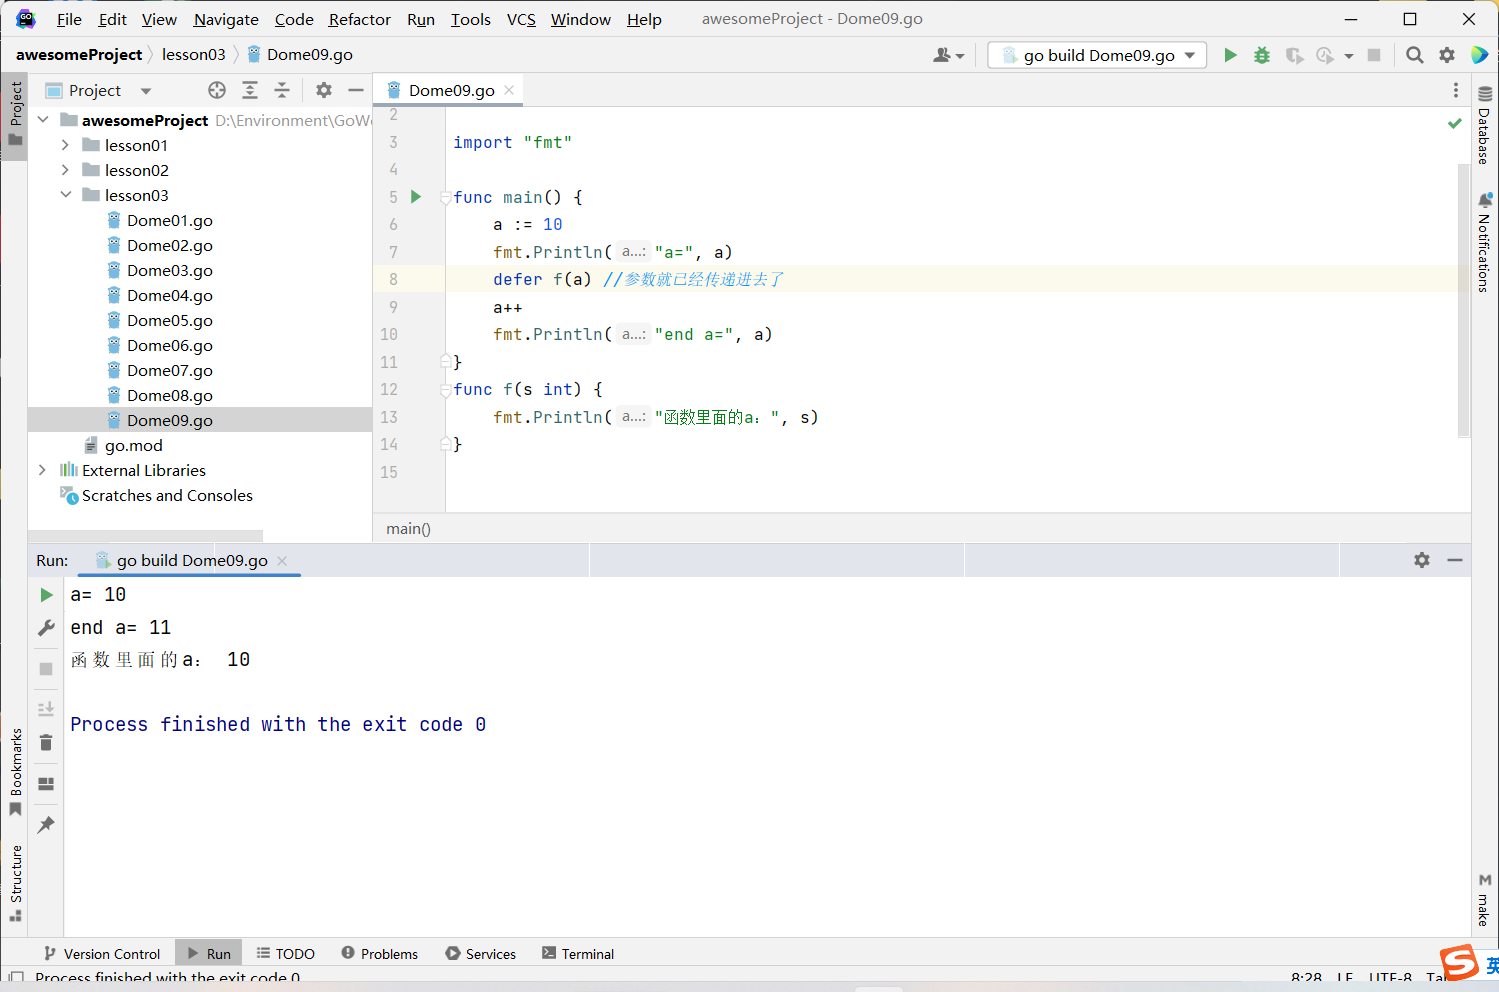Click the run gutter arrow beside func main
Viewport: 1499px width, 992px height.
point(416,197)
